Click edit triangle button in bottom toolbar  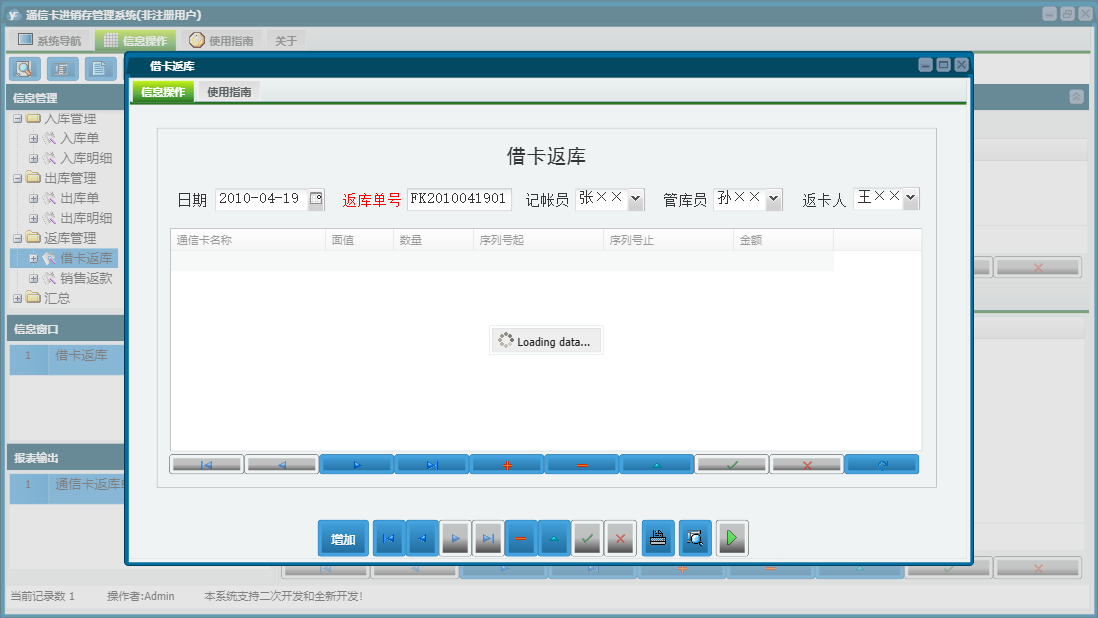point(554,538)
